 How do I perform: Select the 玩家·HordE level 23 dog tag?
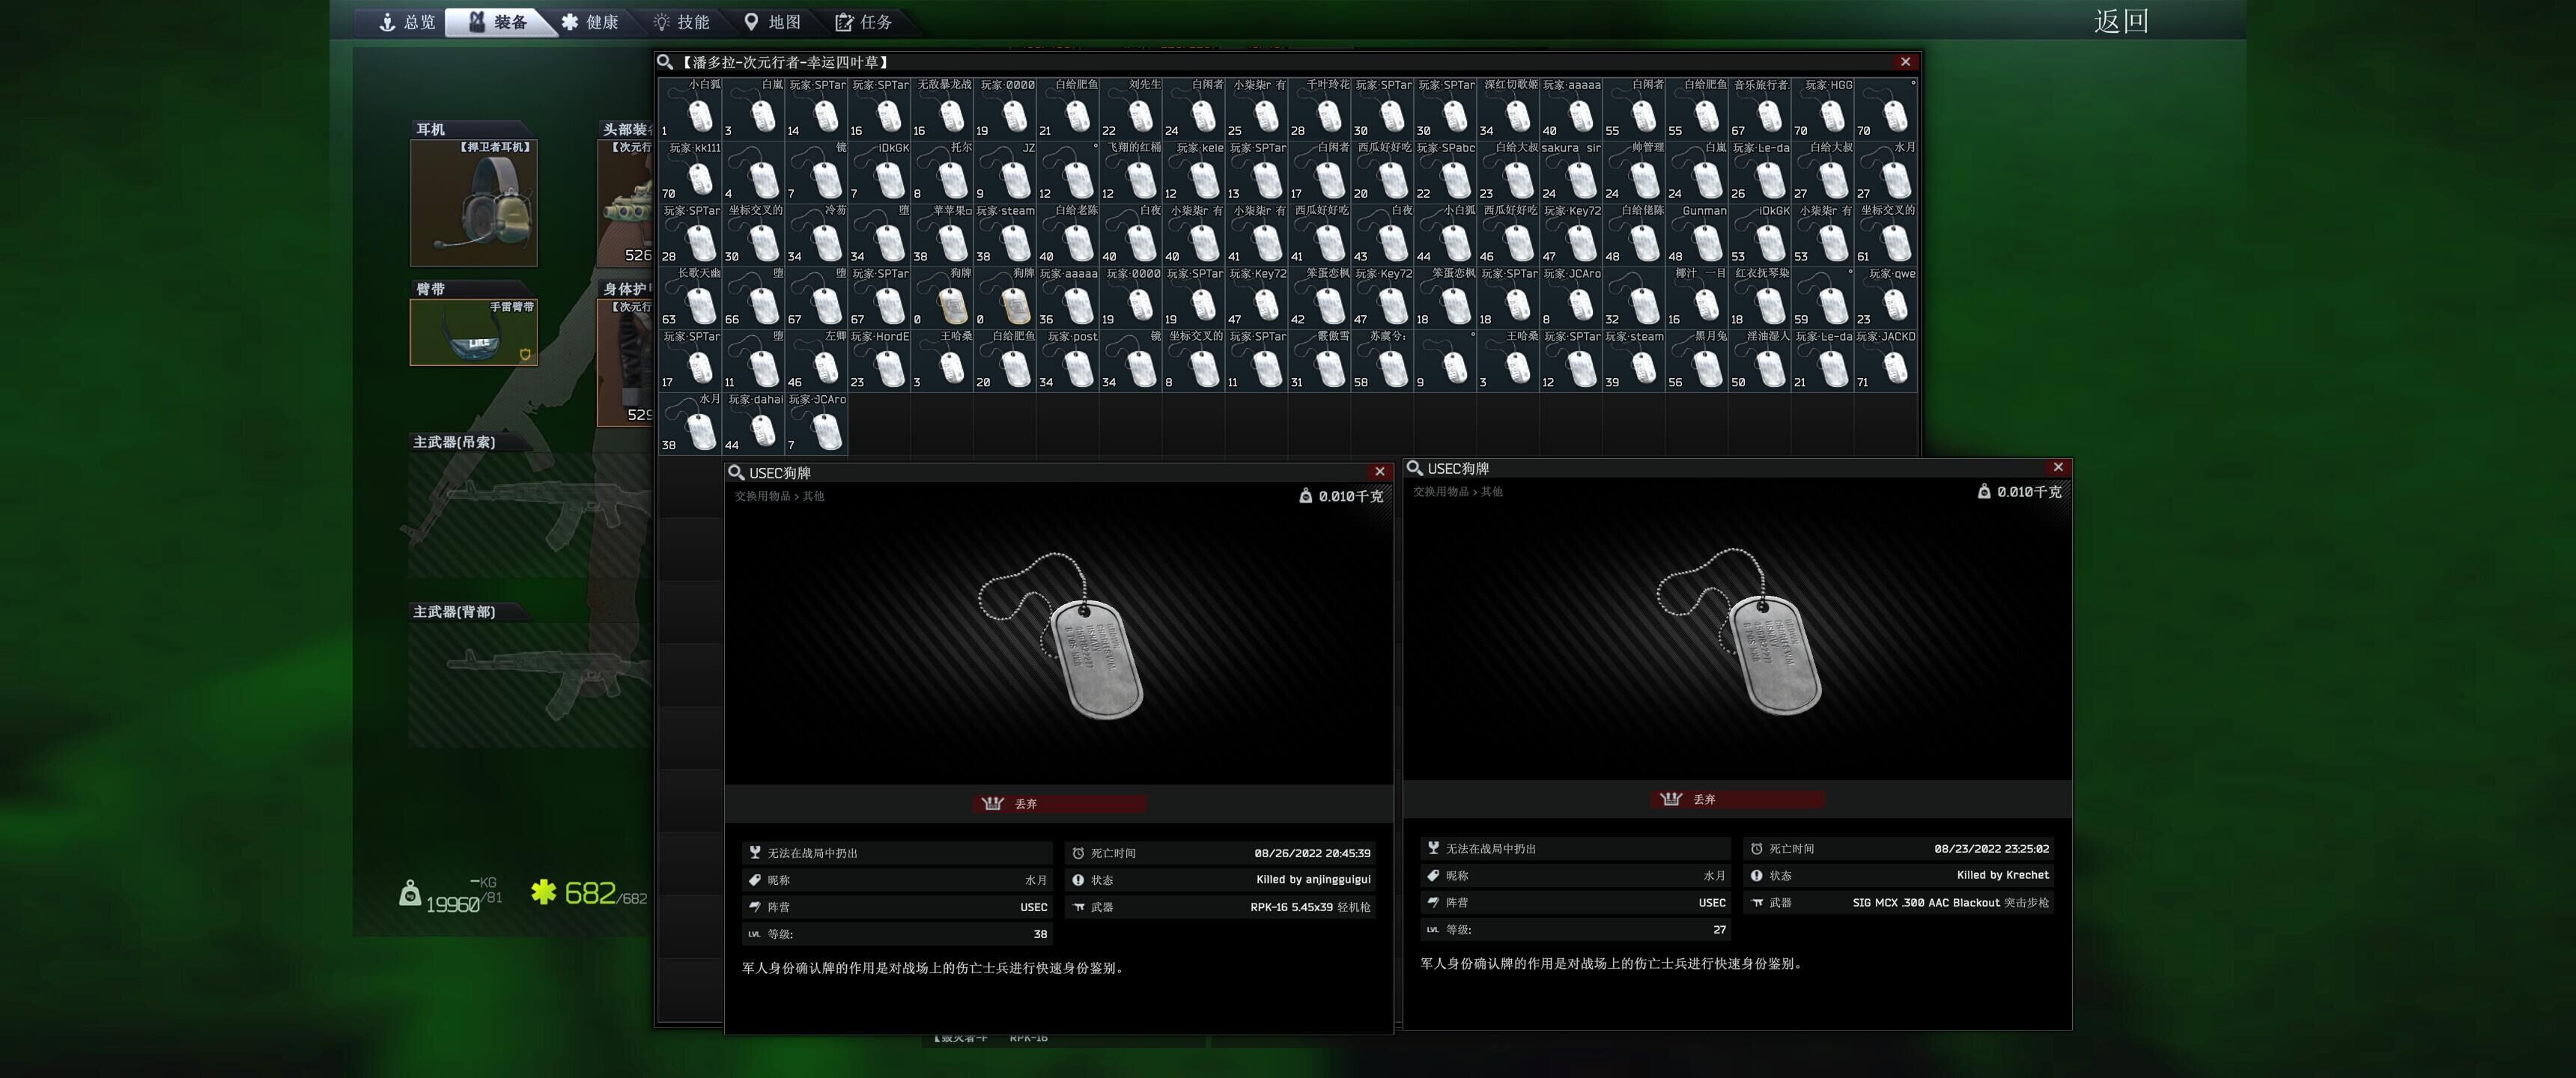point(879,361)
